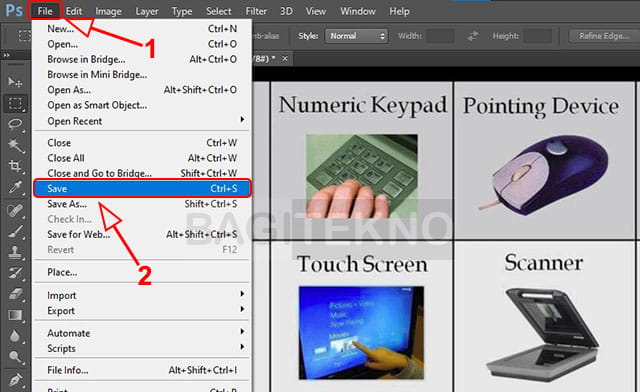The width and height of the screenshot is (640, 392).
Task: Select the Eyedropper tool
Action: point(15,187)
